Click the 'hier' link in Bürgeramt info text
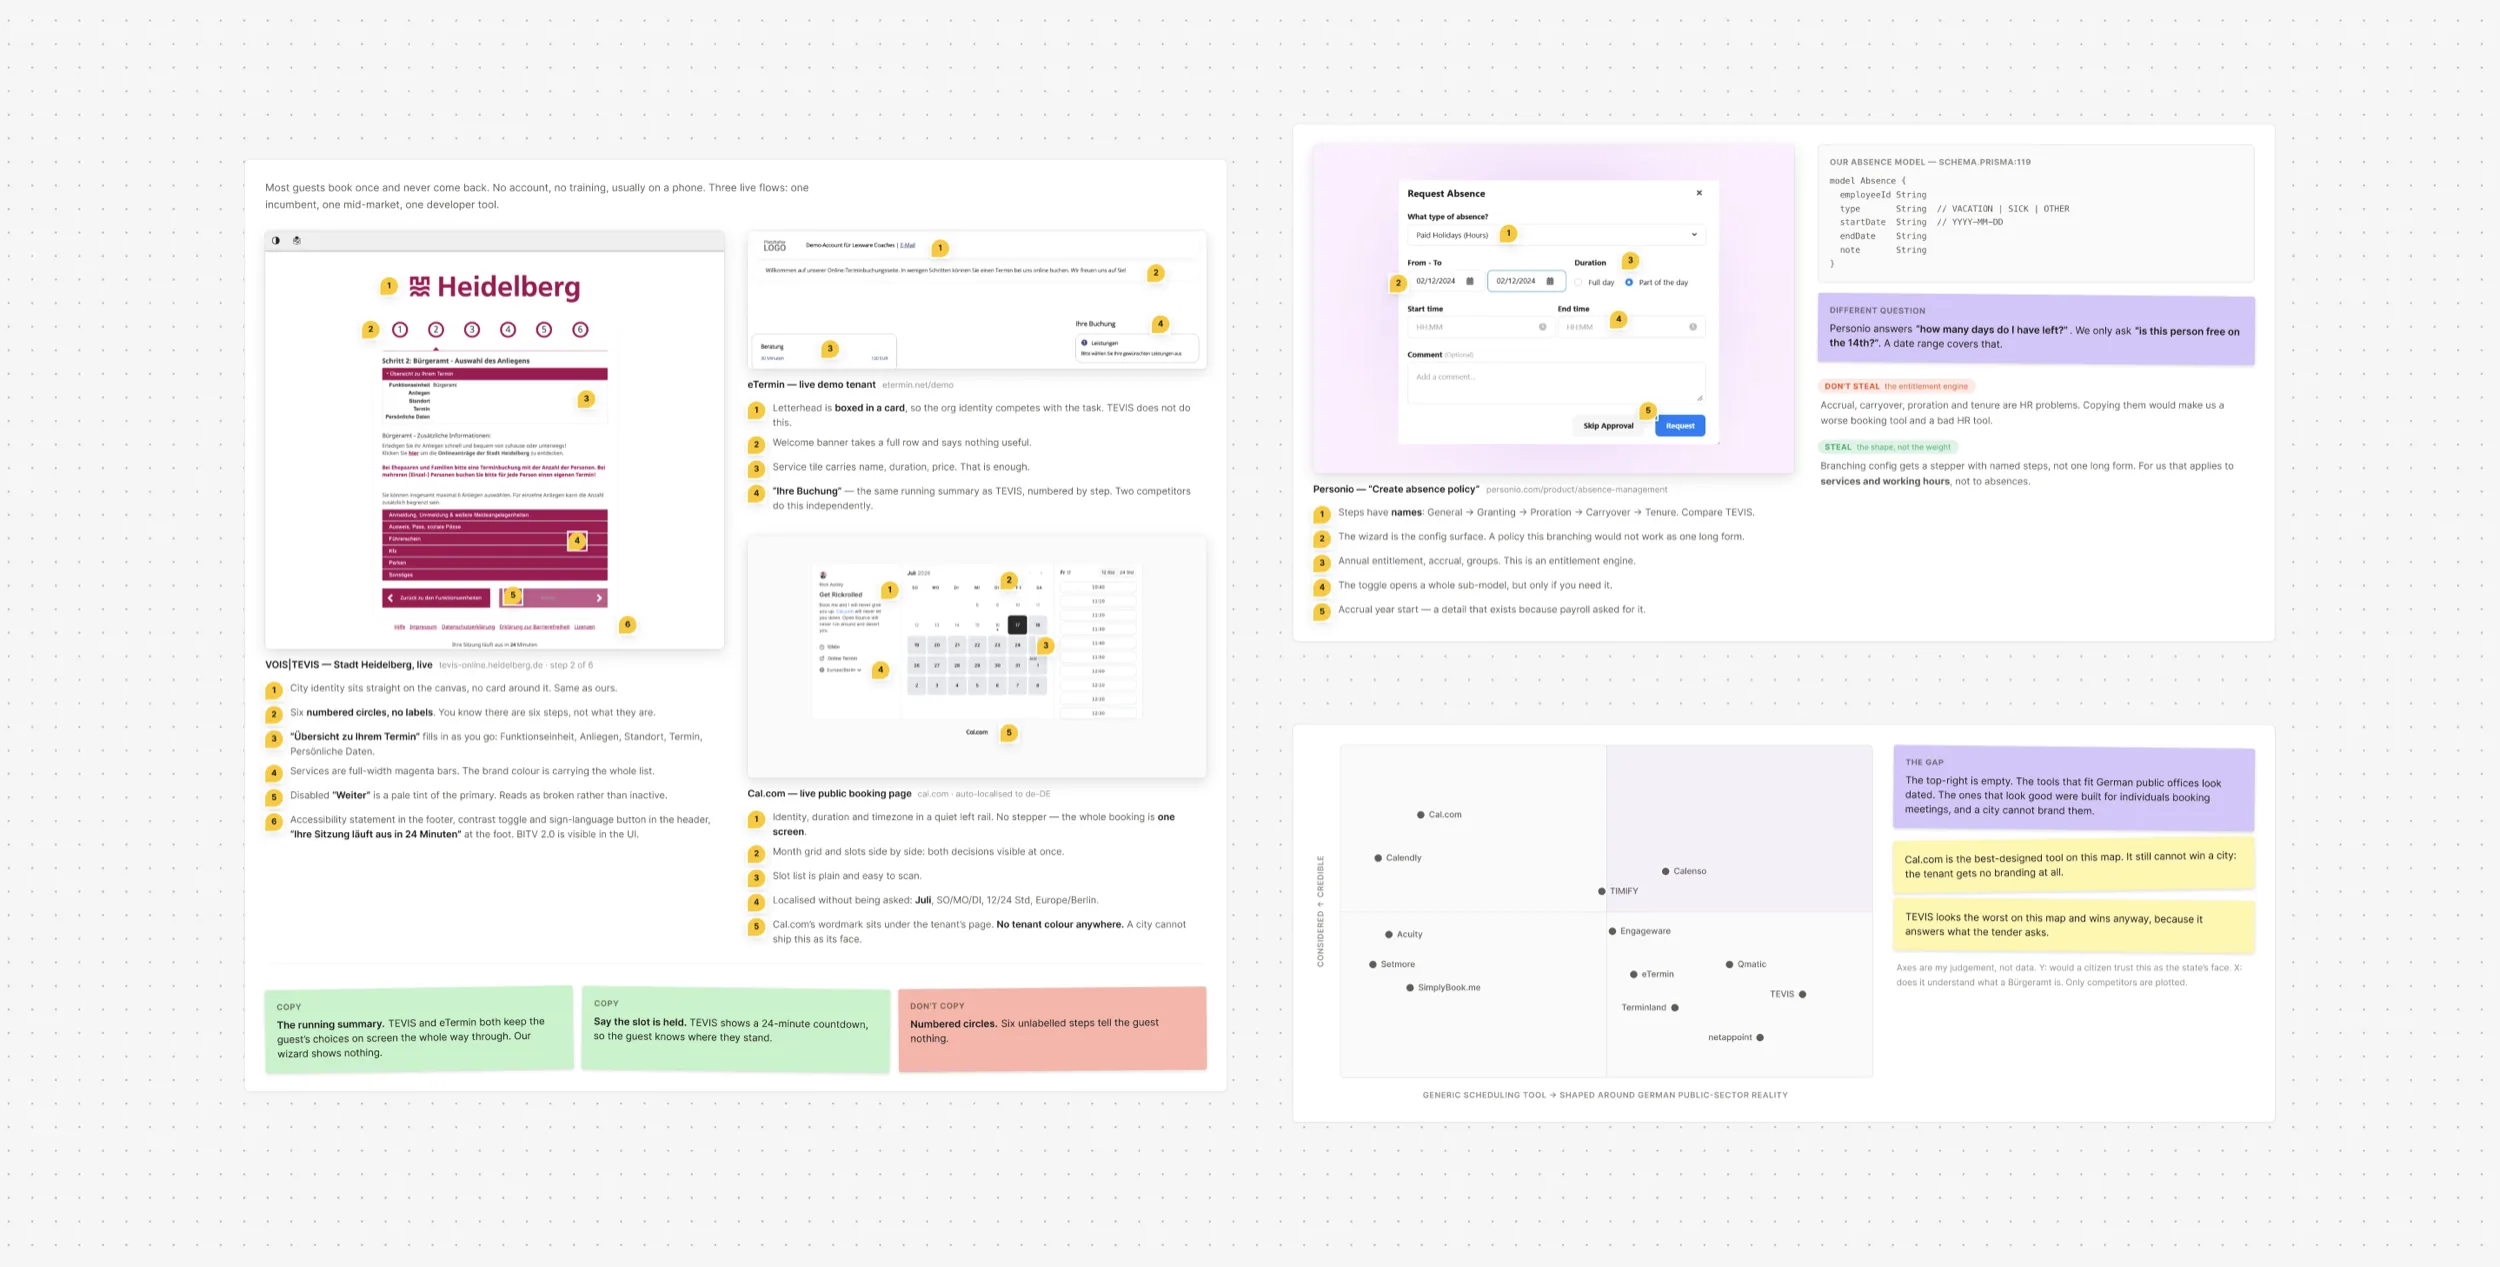The width and height of the screenshot is (2500, 1267). (413, 453)
